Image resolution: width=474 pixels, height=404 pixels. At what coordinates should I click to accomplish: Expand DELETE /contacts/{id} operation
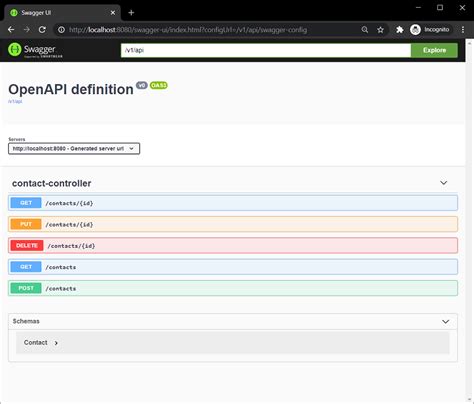[233, 246]
